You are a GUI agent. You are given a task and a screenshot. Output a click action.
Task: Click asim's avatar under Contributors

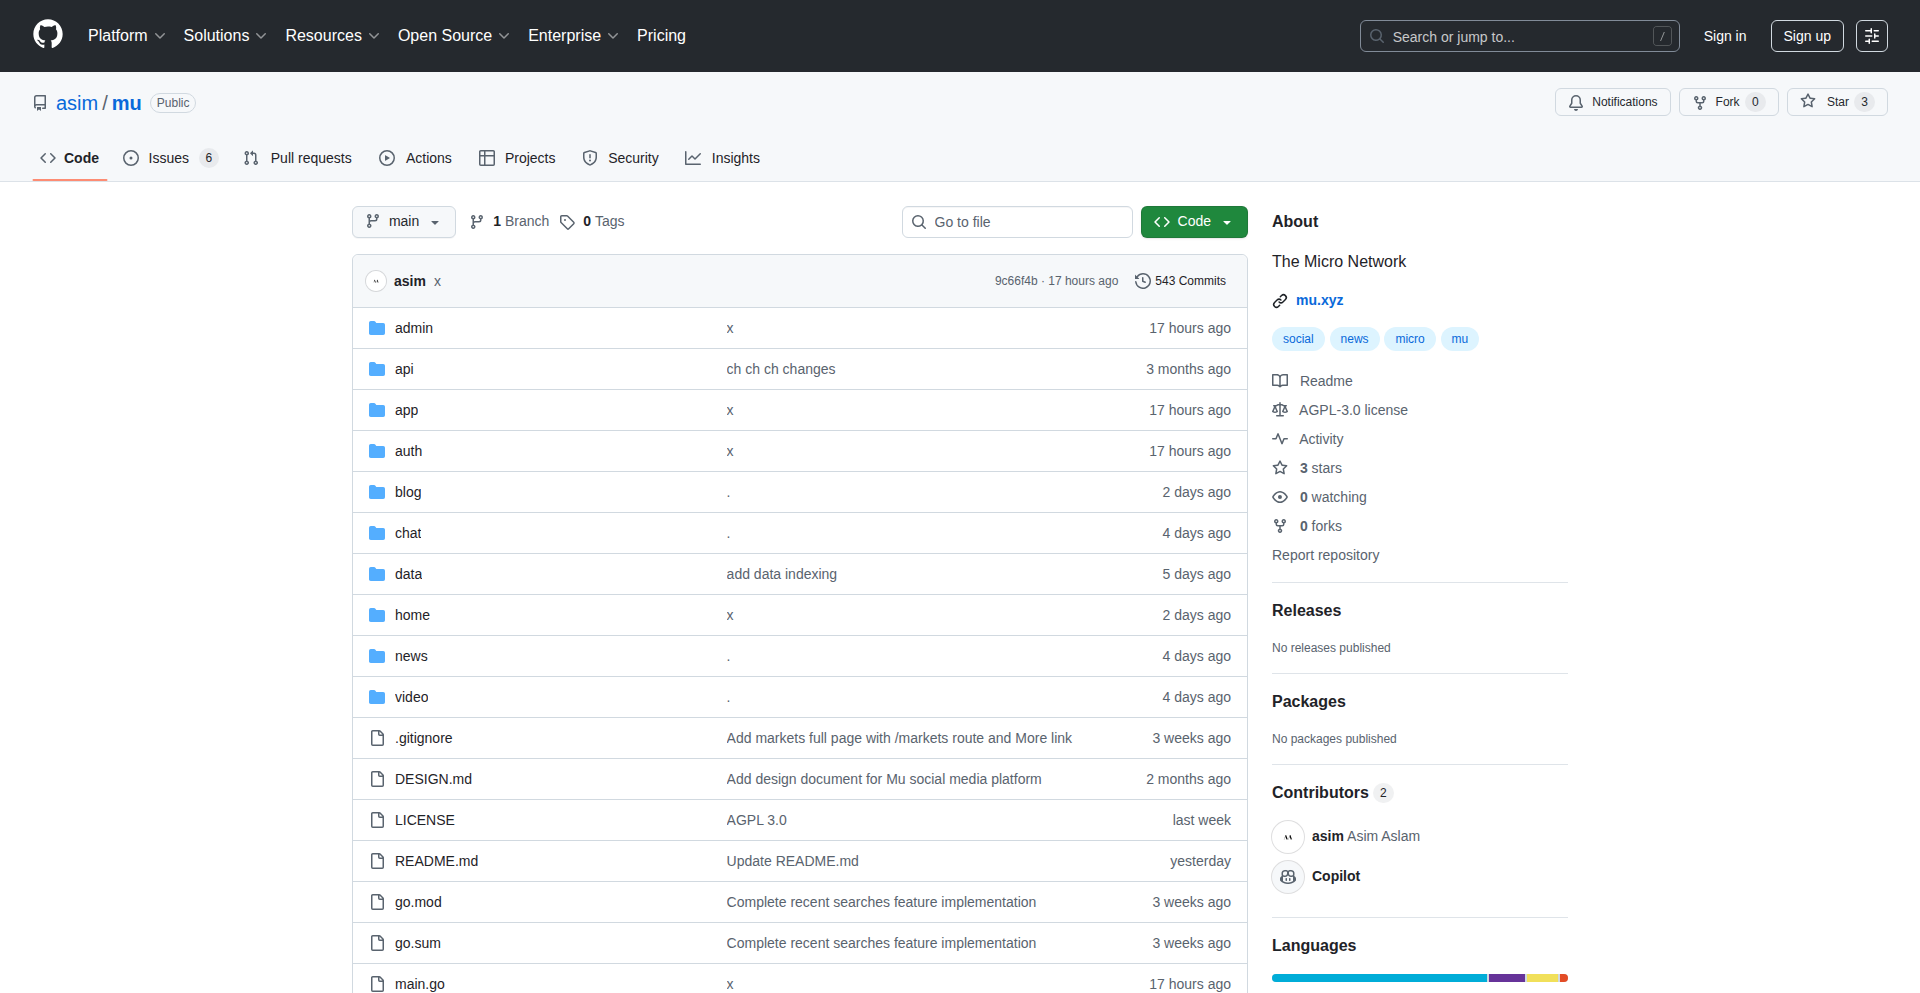click(1287, 836)
